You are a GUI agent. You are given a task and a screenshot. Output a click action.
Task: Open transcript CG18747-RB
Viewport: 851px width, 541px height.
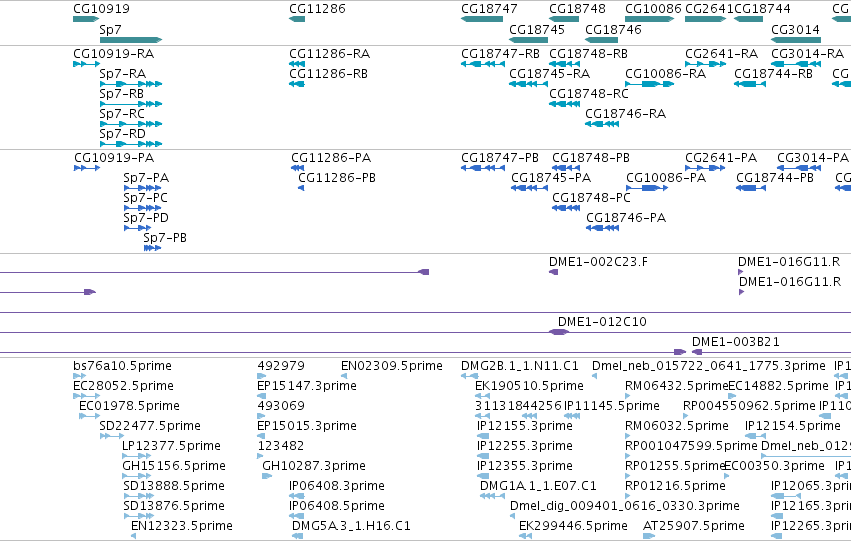[x=500, y=54]
